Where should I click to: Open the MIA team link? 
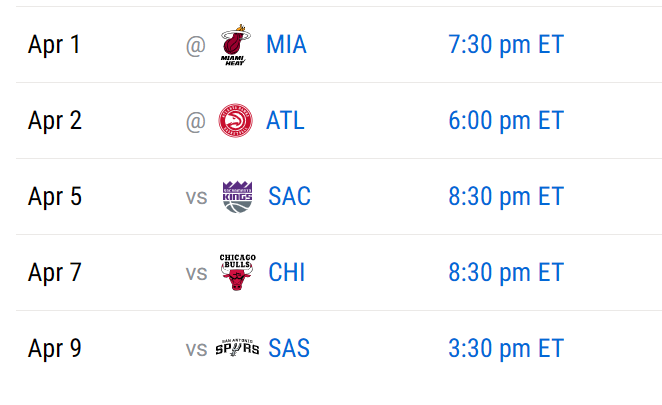286,44
